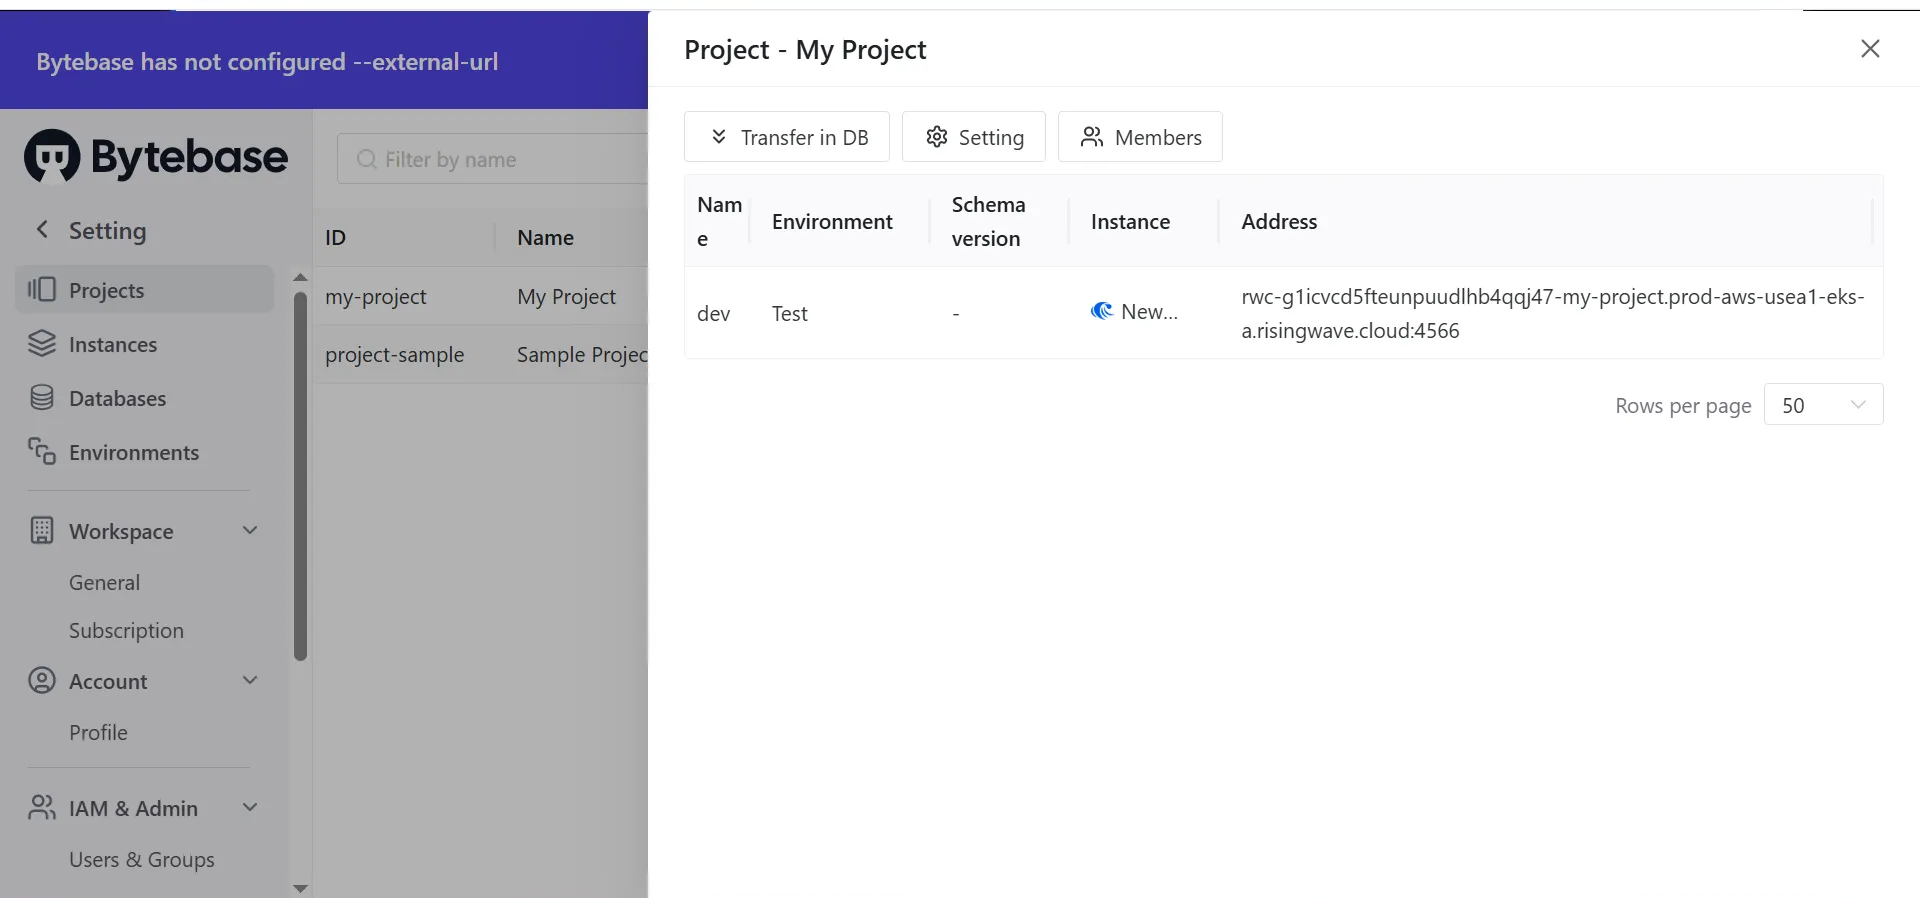1920x898 pixels.
Task: Click the Environment column header
Action: [x=832, y=222]
